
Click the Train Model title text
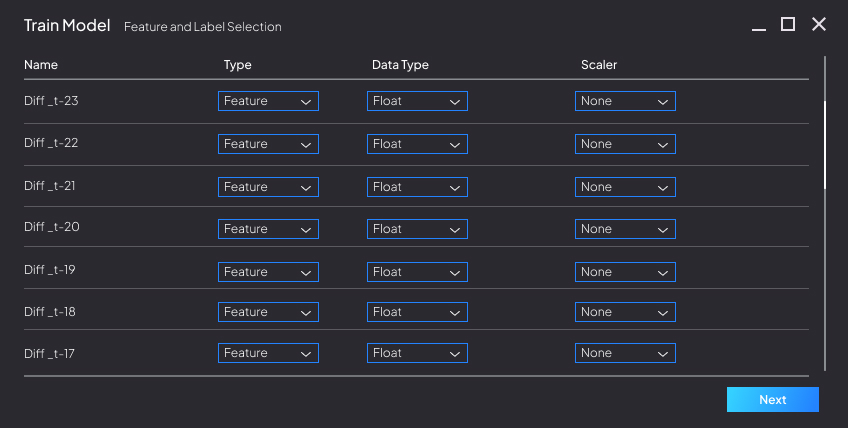click(67, 25)
